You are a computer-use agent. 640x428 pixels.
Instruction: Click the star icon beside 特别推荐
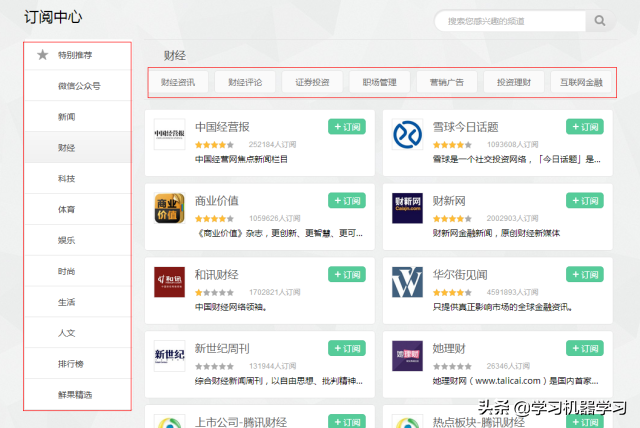point(42,55)
